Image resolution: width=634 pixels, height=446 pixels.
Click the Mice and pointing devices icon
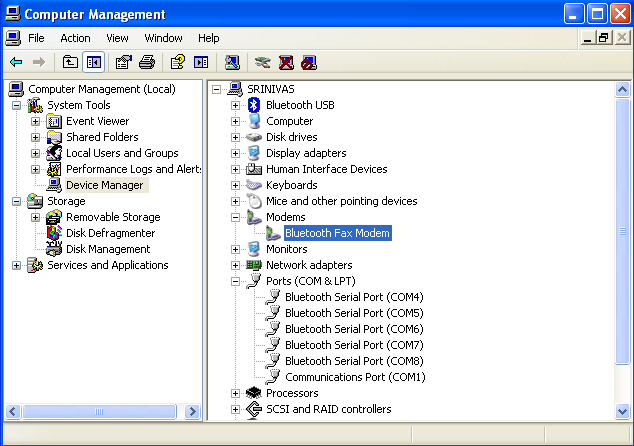pos(254,201)
